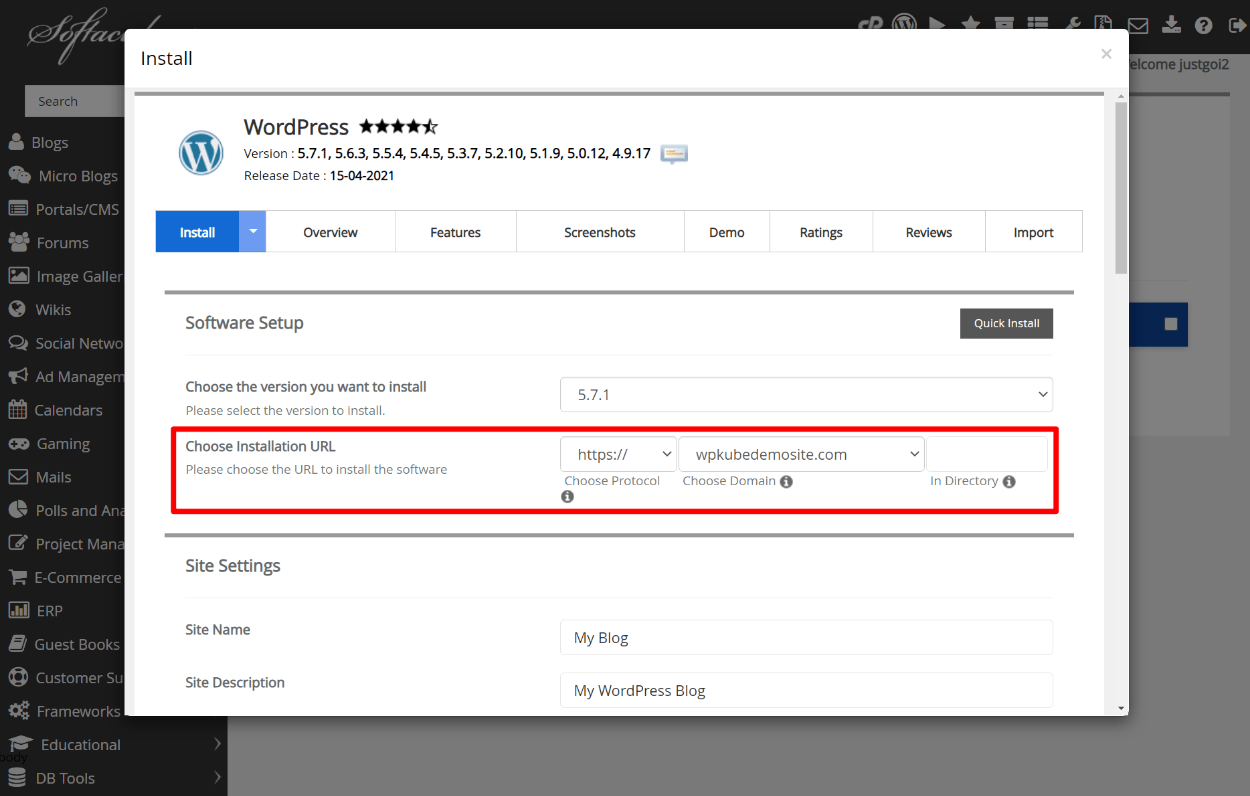Click the Project Management edit icon
1250x796 pixels.
tap(18, 543)
